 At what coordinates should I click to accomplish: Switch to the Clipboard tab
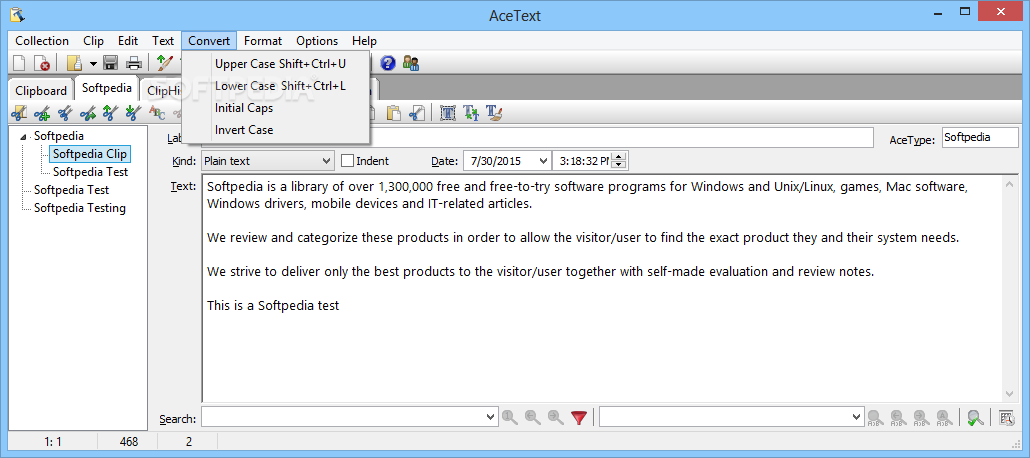(41, 91)
